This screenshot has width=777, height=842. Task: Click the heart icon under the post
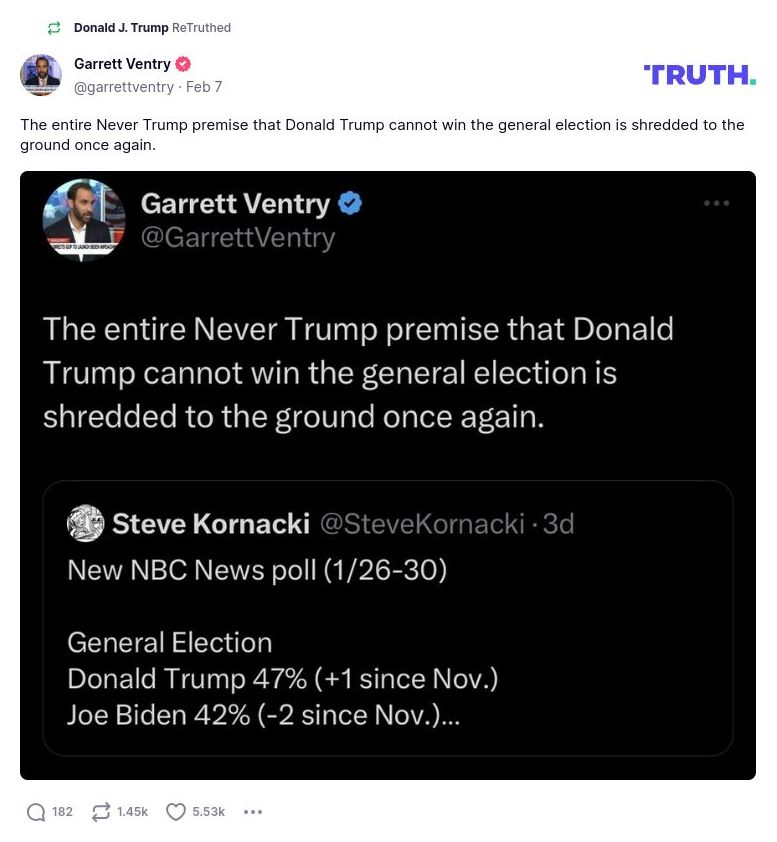tap(176, 812)
